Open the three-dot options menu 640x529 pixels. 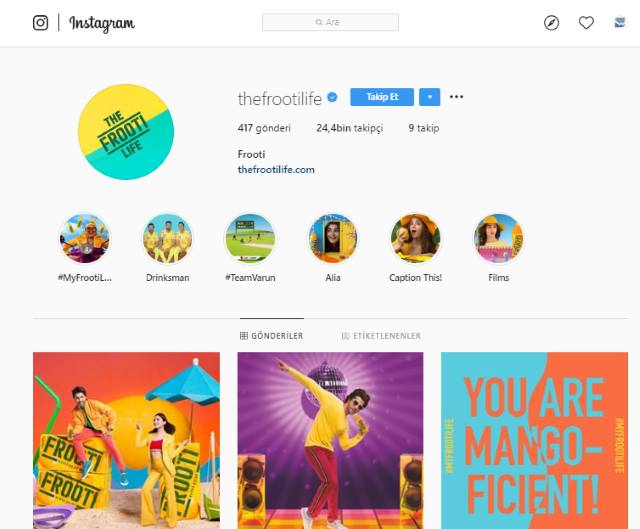click(x=456, y=97)
